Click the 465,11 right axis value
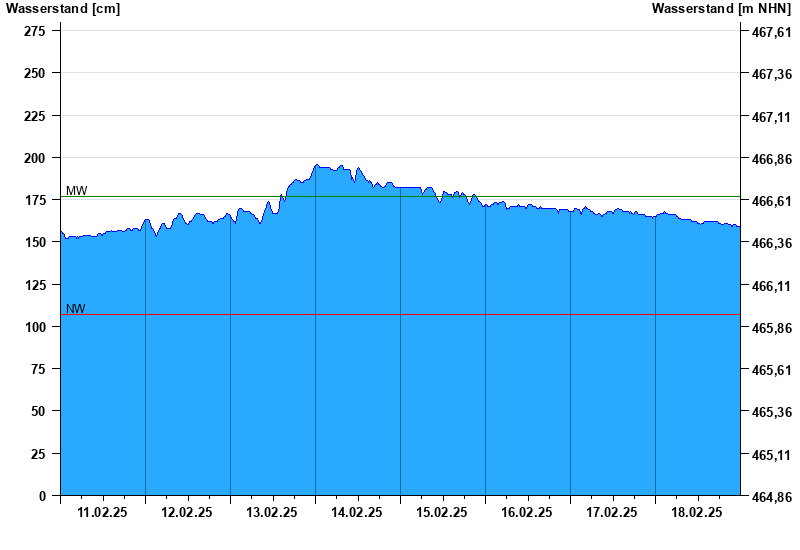This screenshot has height=550, width=800. (772, 455)
